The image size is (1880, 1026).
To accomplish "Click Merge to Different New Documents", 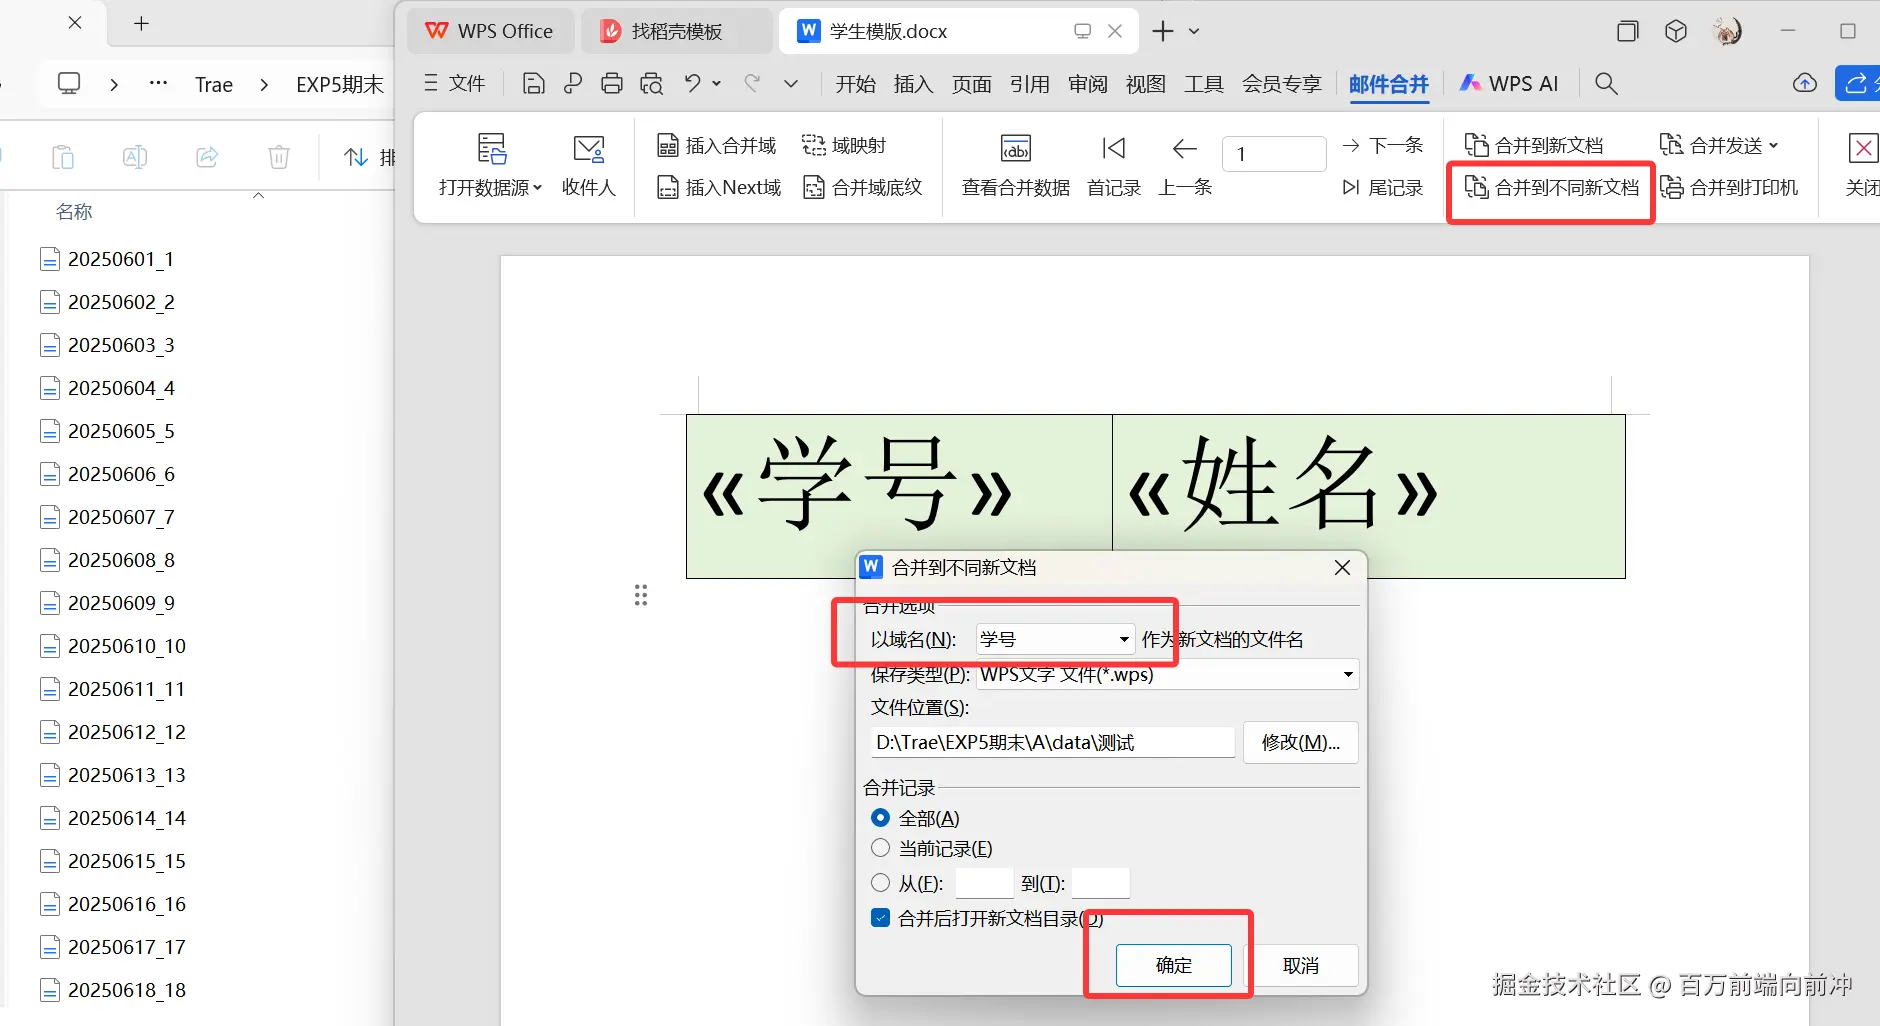I will (x=1552, y=188).
